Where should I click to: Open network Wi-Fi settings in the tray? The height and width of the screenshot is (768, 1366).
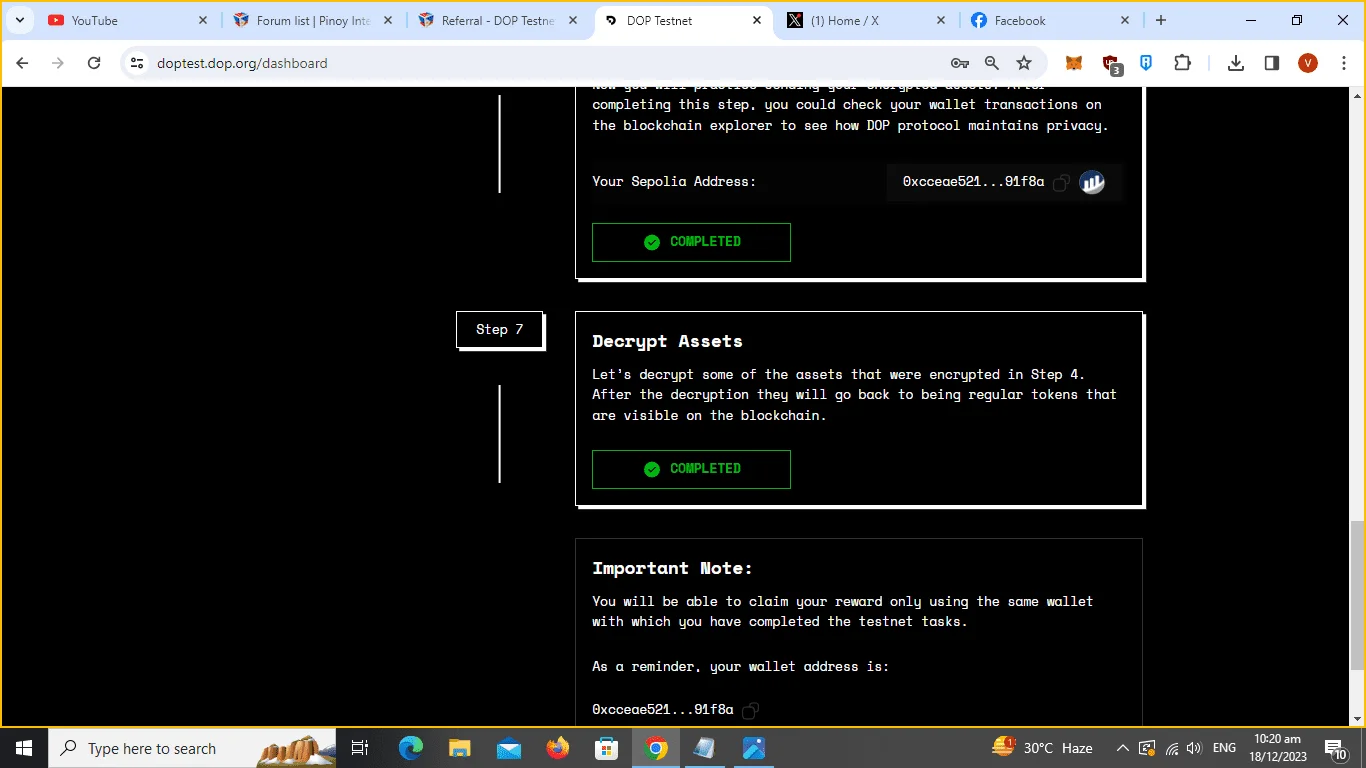[x=1171, y=748]
